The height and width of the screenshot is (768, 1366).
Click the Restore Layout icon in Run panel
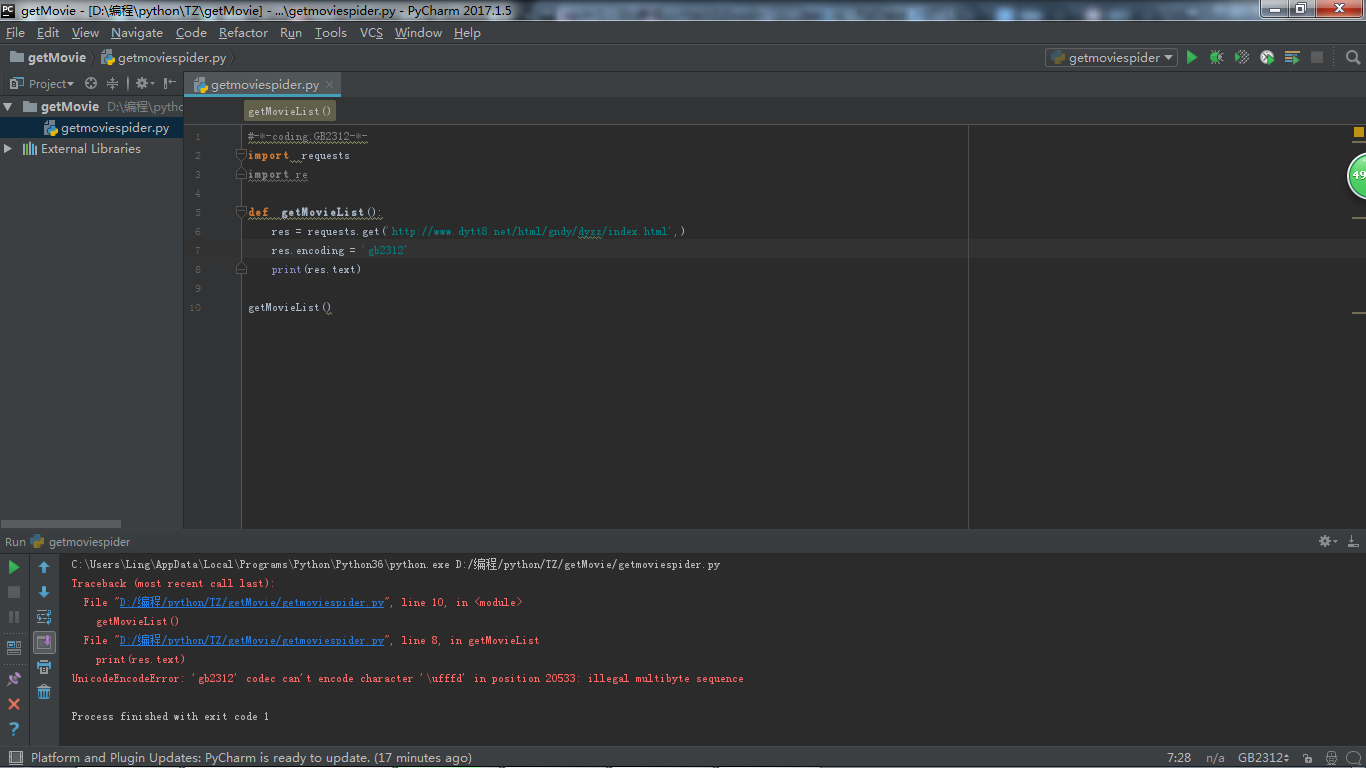pos(14,647)
